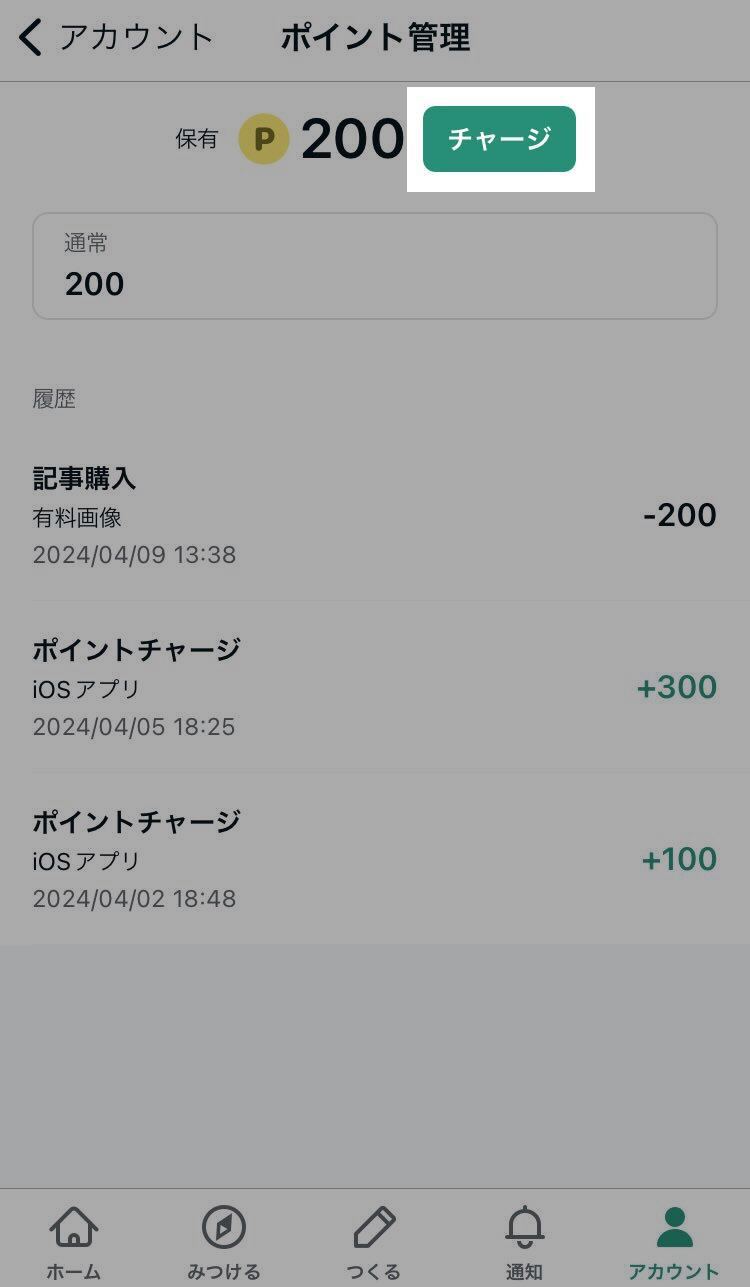Tap the +300 charge amount

pyautogui.click(x=677, y=687)
